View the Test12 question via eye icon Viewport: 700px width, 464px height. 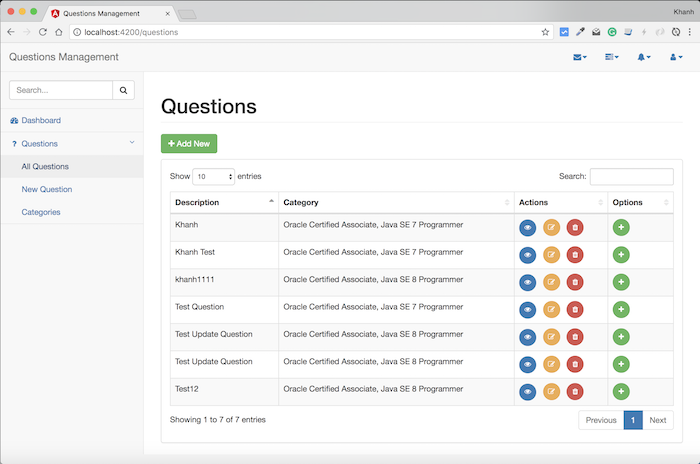tap(528, 392)
